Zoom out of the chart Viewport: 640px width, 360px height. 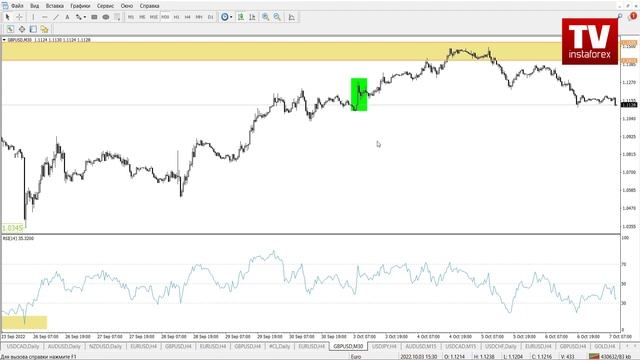277,17
